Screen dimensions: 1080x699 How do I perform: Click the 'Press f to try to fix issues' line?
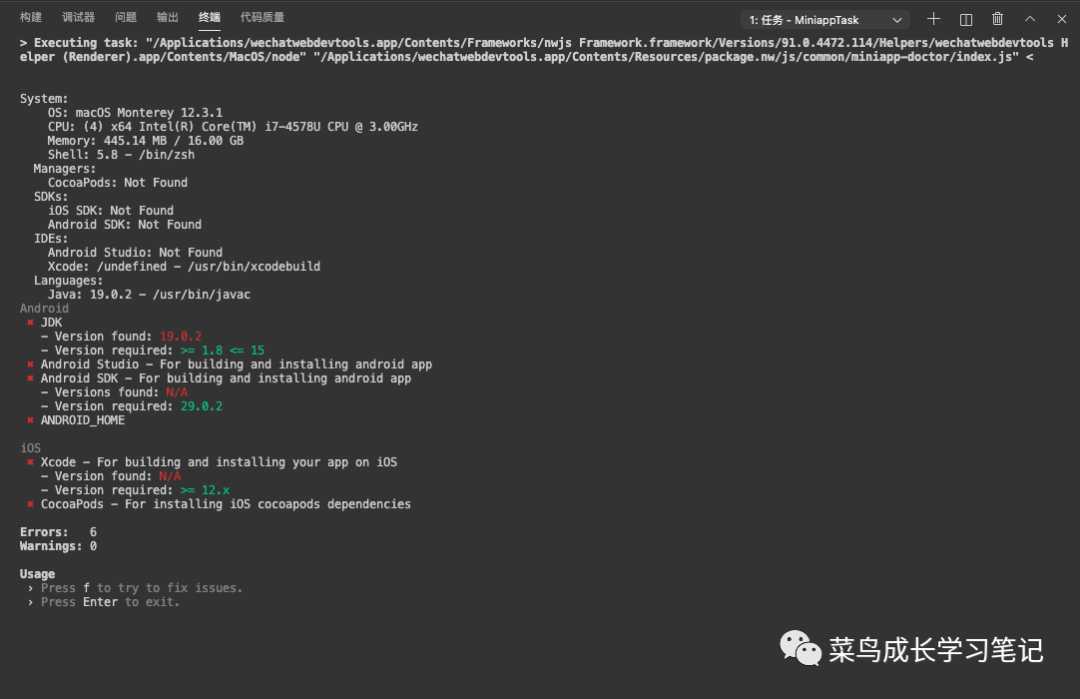click(136, 587)
